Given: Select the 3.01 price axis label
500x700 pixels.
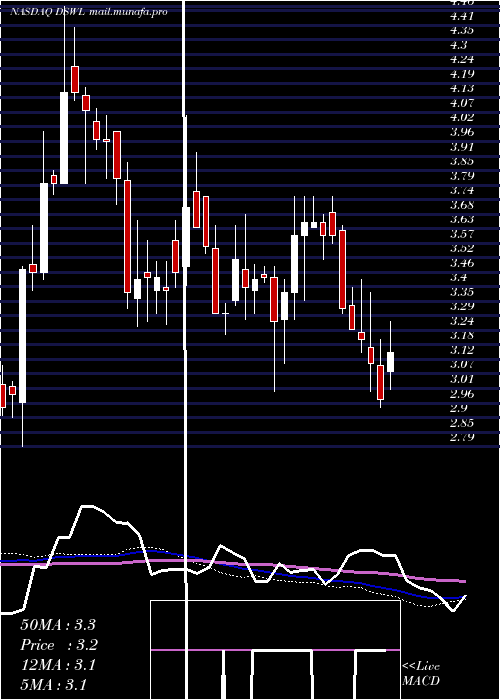Looking at the screenshot, I should click(x=462, y=379).
